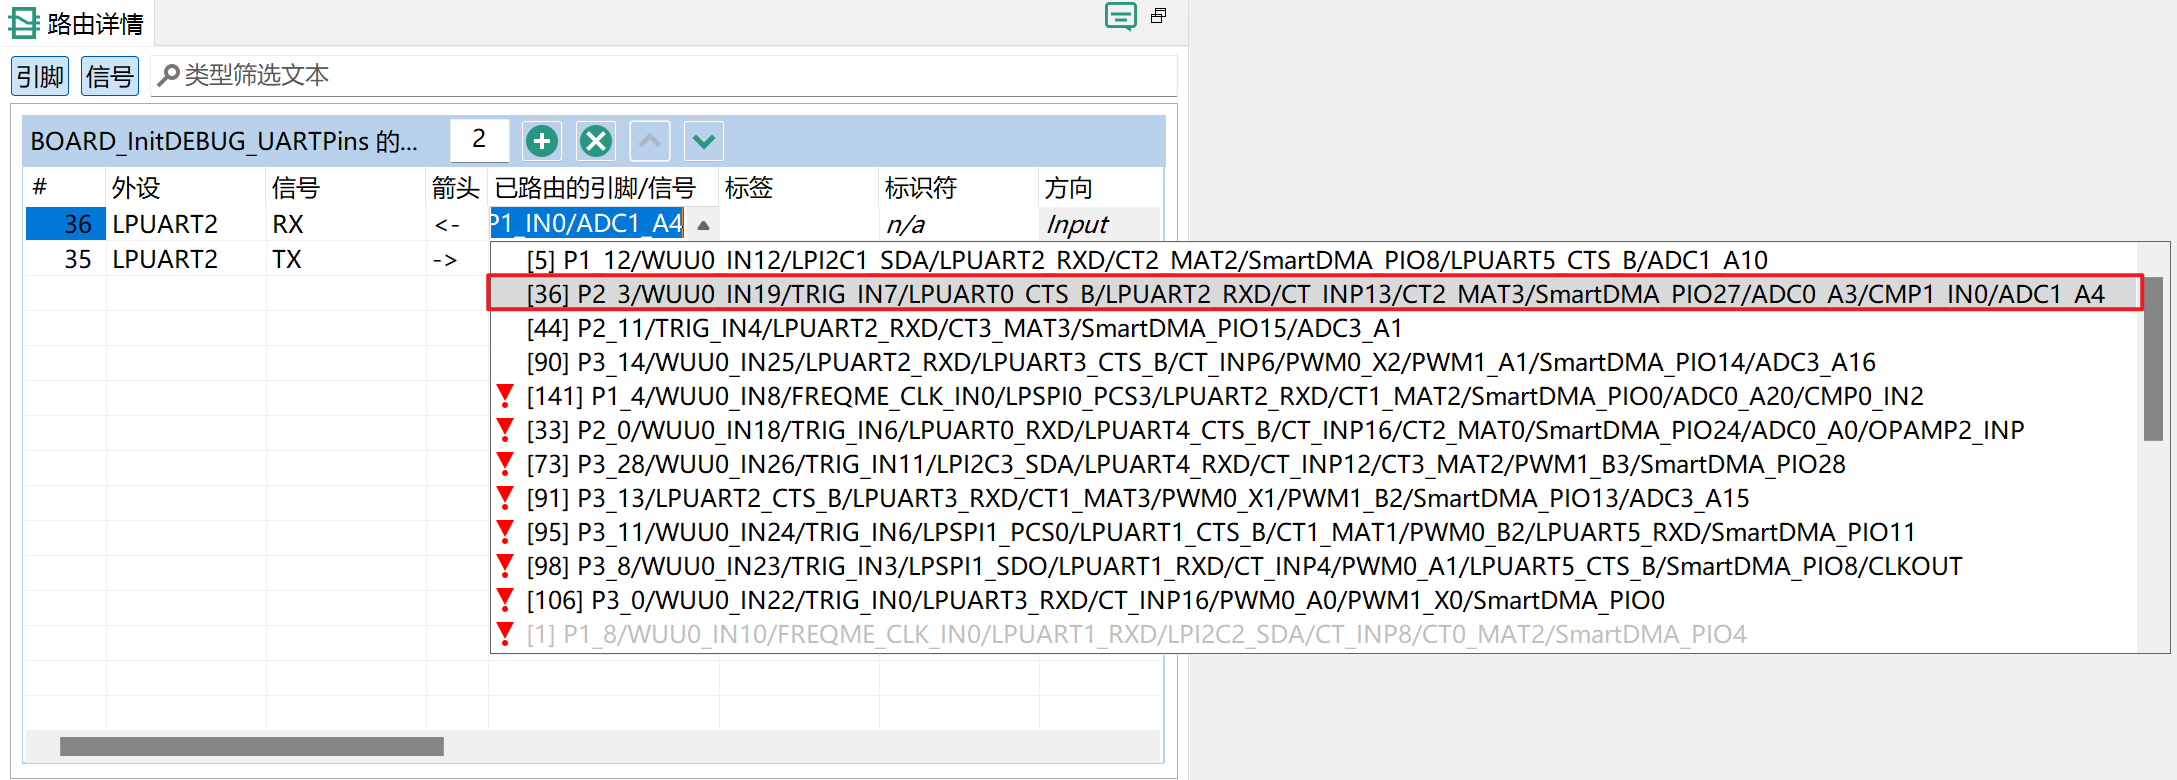Click the 路由详情 panel icon
Screen dimensions: 2177x780
tap(23, 23)
